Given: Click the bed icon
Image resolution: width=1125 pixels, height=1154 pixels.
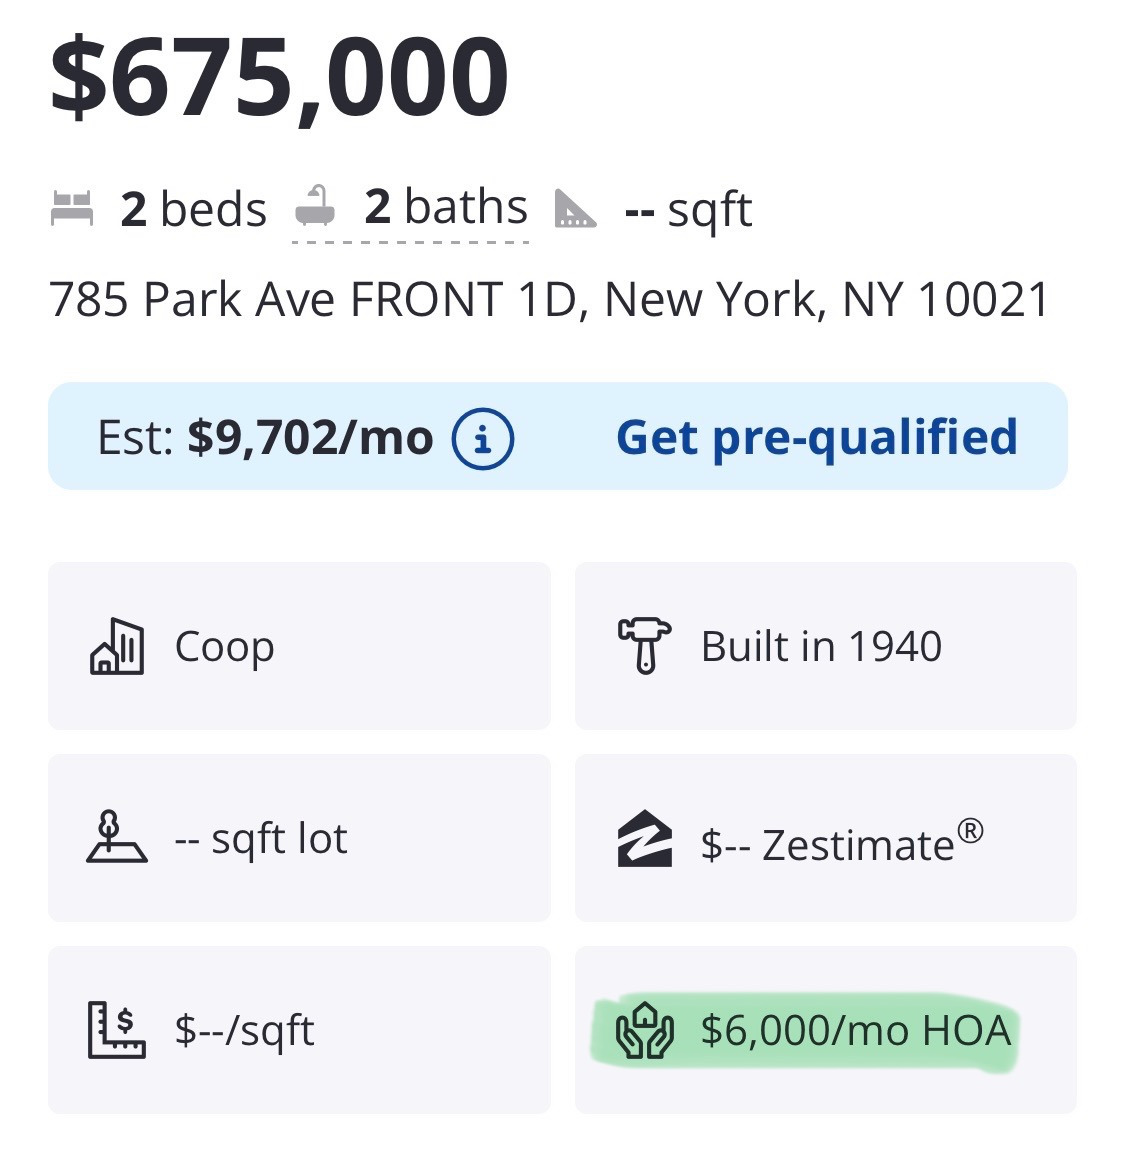Looking at the screenshot, I should tap(72, 209).
